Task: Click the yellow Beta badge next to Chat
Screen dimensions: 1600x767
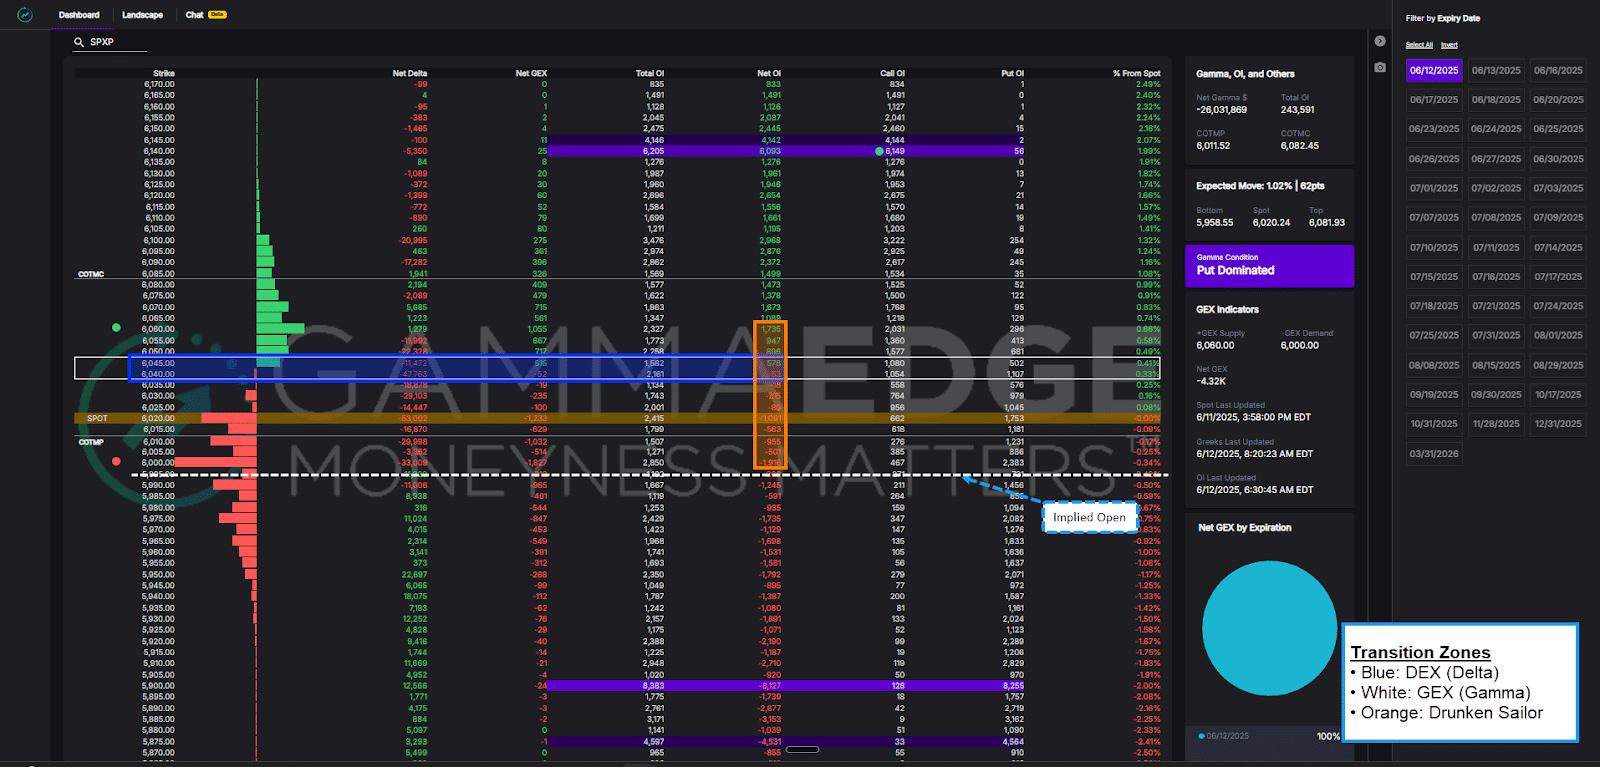Action: point(217,15)
